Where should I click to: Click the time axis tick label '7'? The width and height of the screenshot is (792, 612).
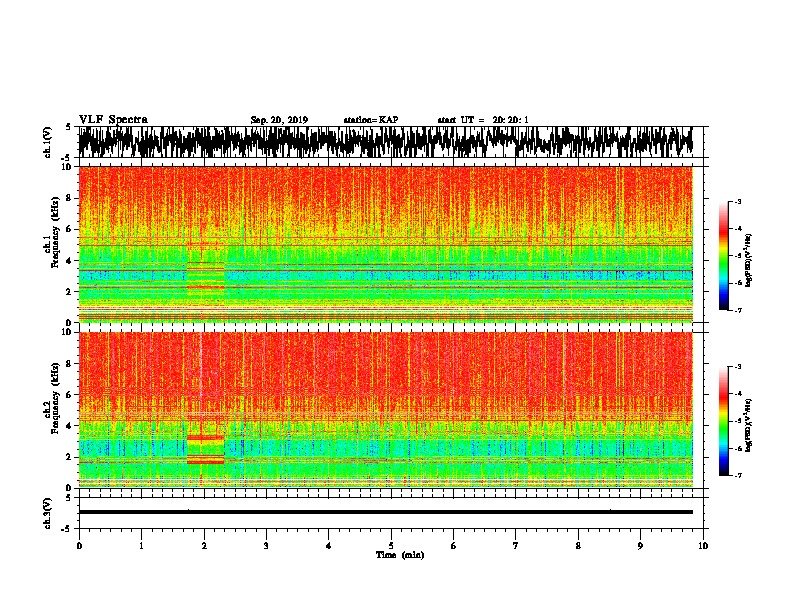pyautogui.click(x=516, y=546)
